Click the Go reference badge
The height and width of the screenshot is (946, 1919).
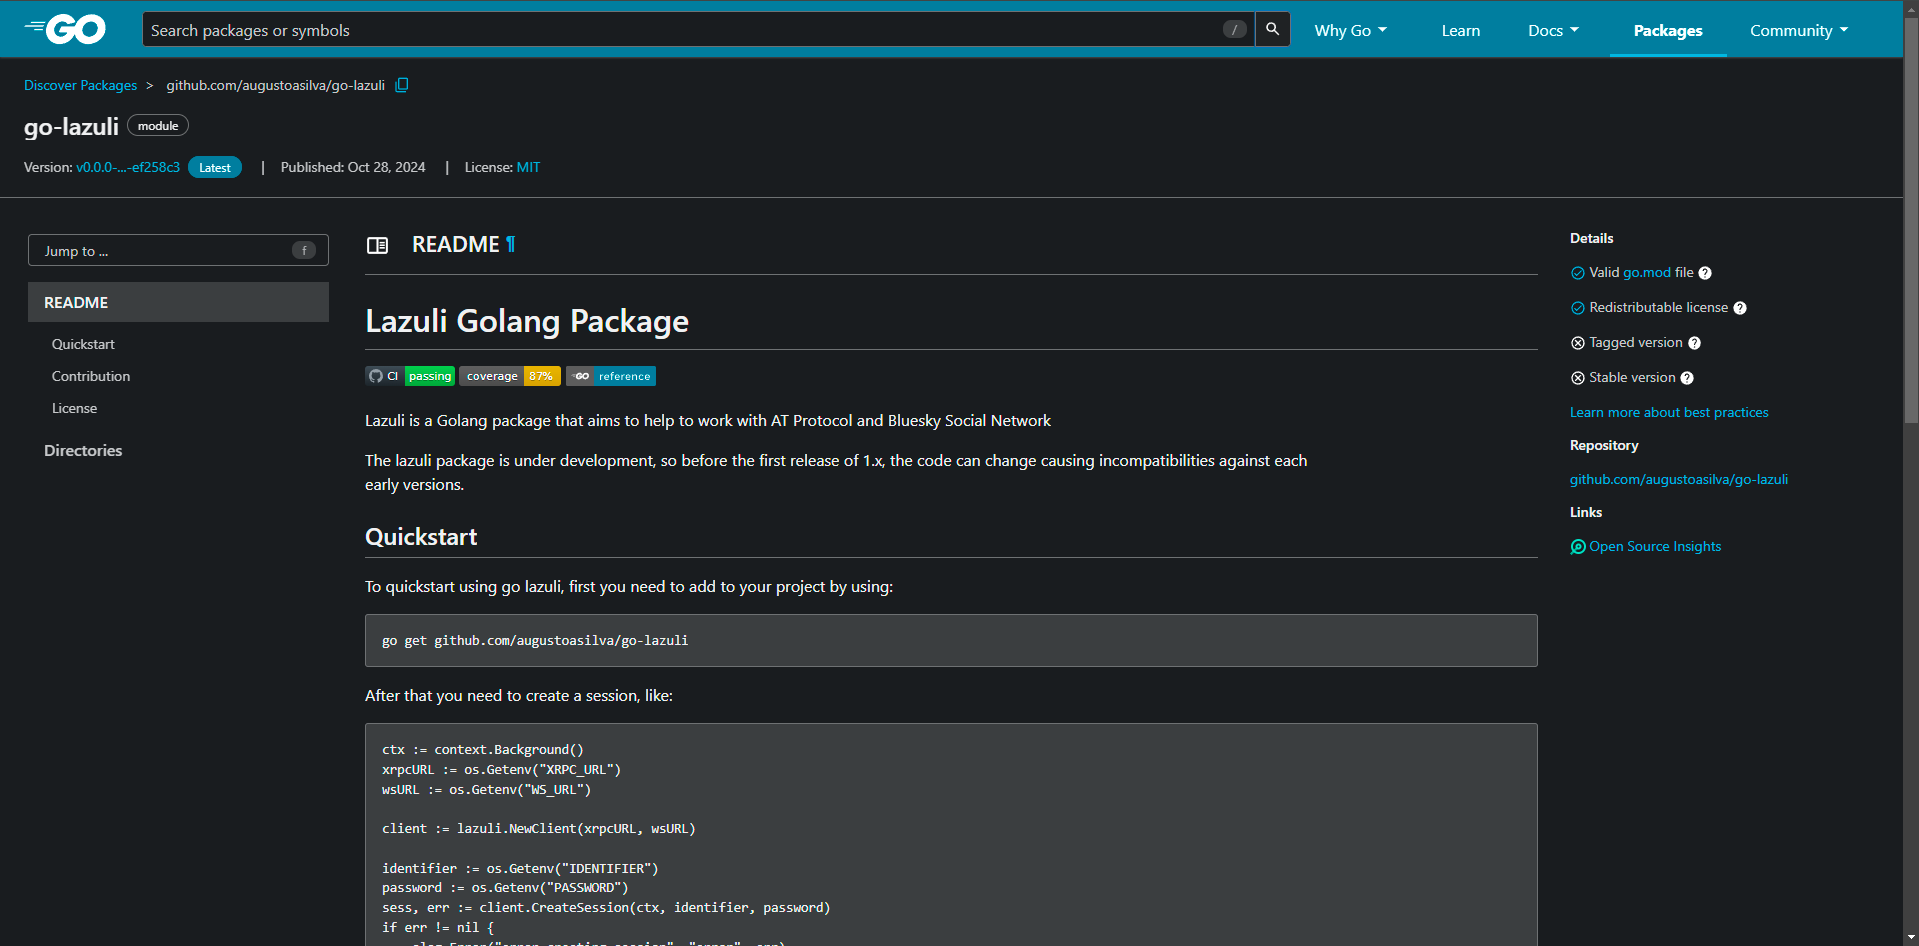(x=611, y=376)
